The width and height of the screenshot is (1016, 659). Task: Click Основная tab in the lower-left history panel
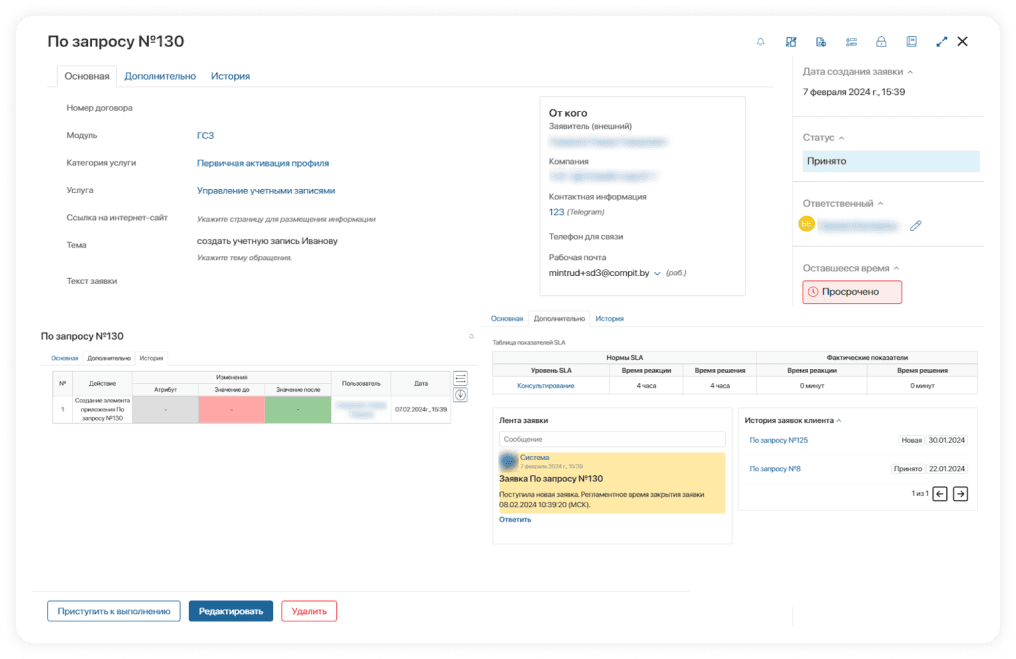click(65, 358)
